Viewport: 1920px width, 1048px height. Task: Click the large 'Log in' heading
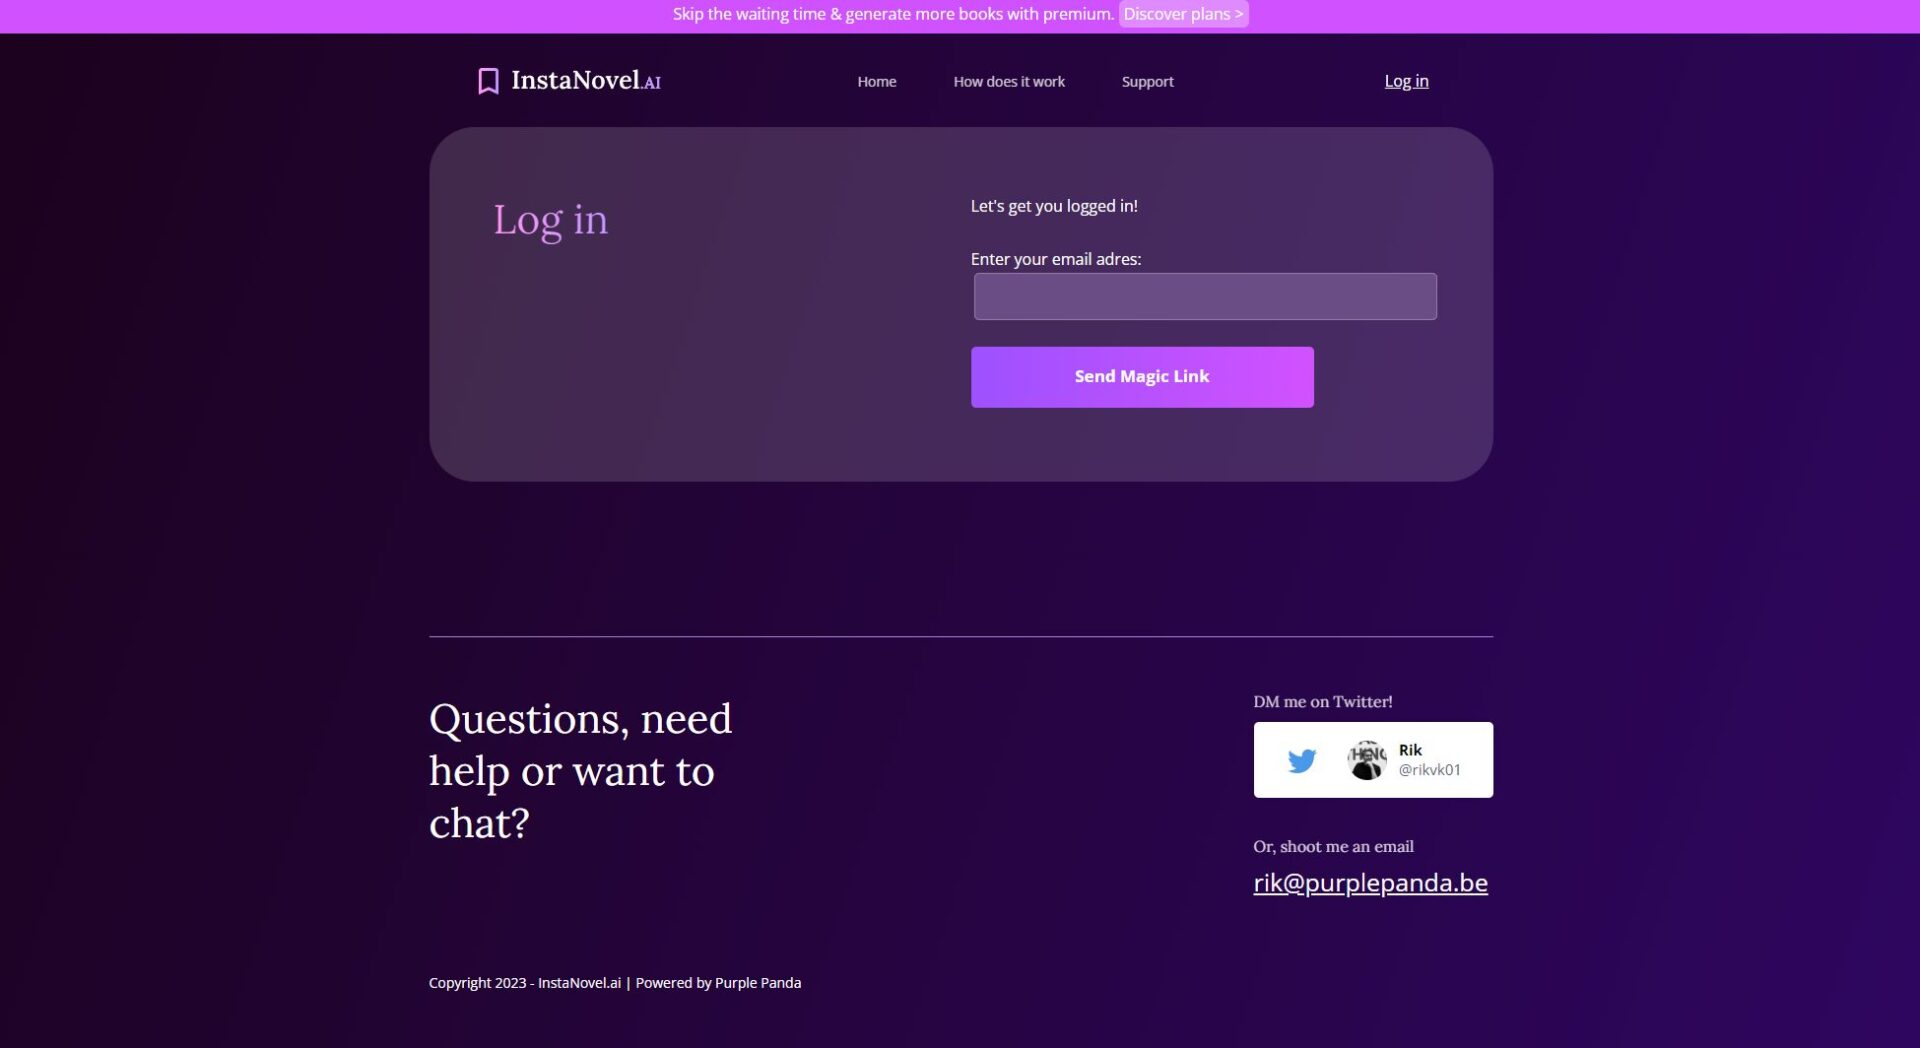pos(550,221)
